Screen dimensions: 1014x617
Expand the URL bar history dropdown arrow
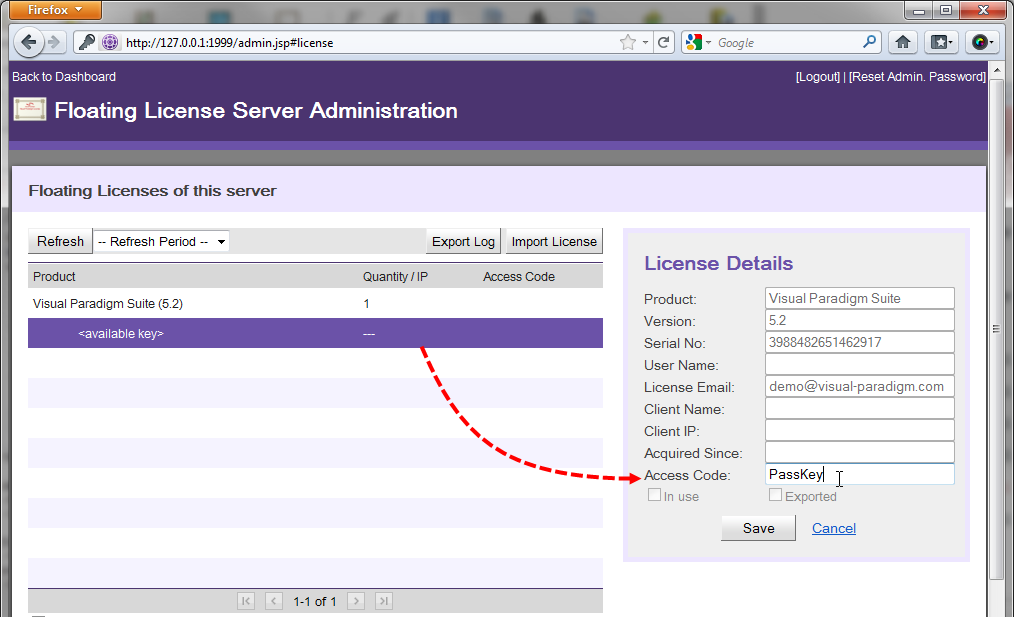[x=646, y=43]
